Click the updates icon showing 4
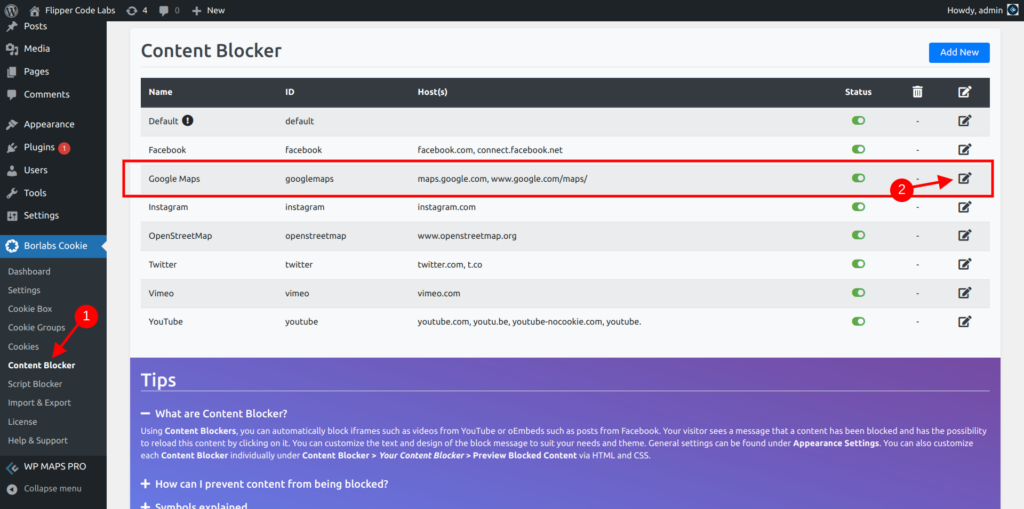Viewport: 1024px width, 509px height. [x=137, y=10]
